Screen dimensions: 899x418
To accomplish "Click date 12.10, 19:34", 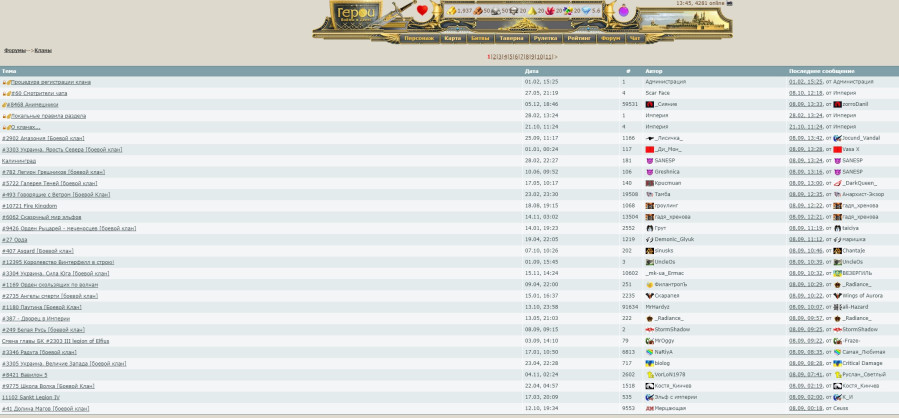I will (x=541, y=408).
